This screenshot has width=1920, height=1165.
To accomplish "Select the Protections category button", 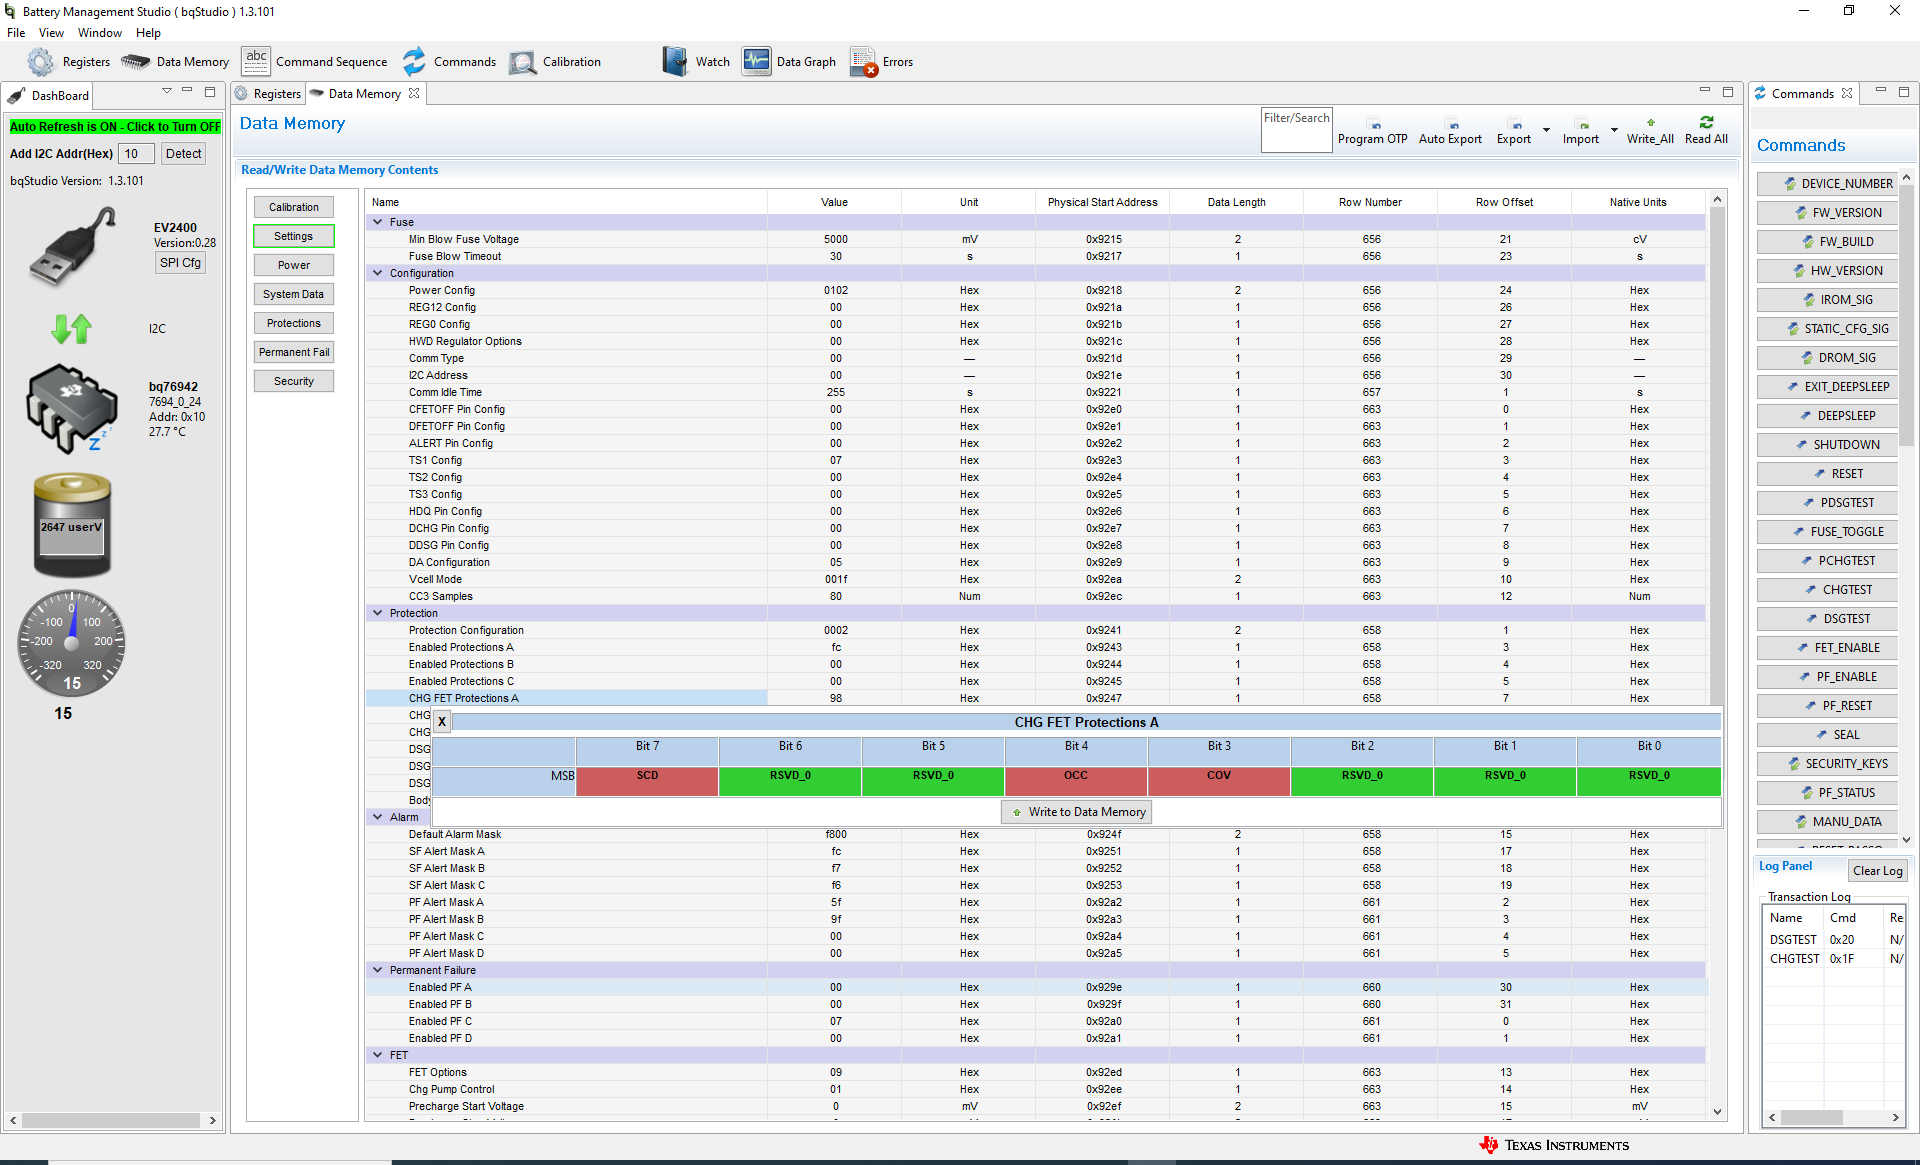I will pyautogui.click(x=294, y=323).
